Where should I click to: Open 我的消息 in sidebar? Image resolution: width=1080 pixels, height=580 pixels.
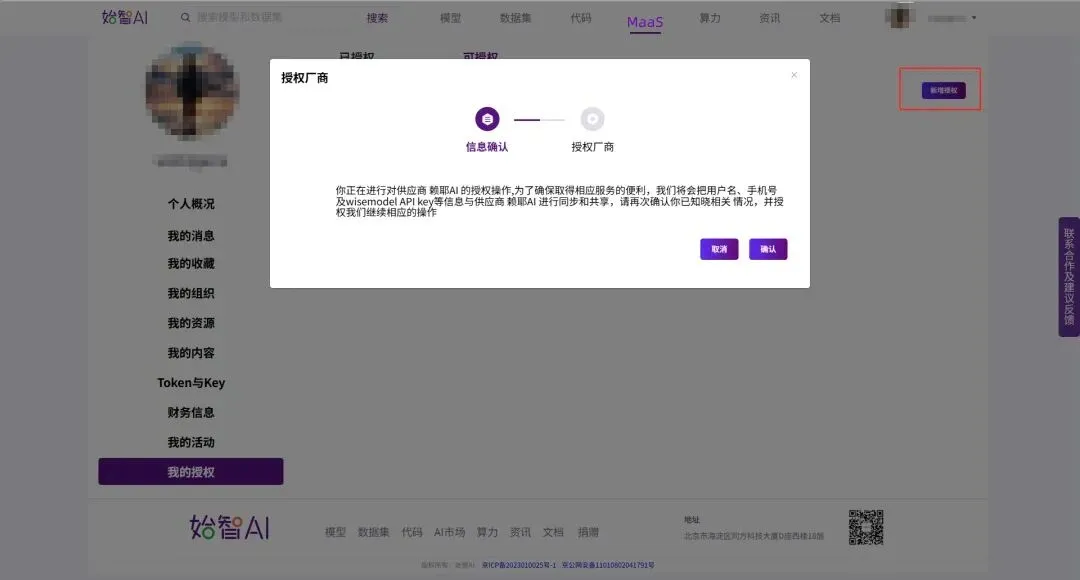(191, 236)
